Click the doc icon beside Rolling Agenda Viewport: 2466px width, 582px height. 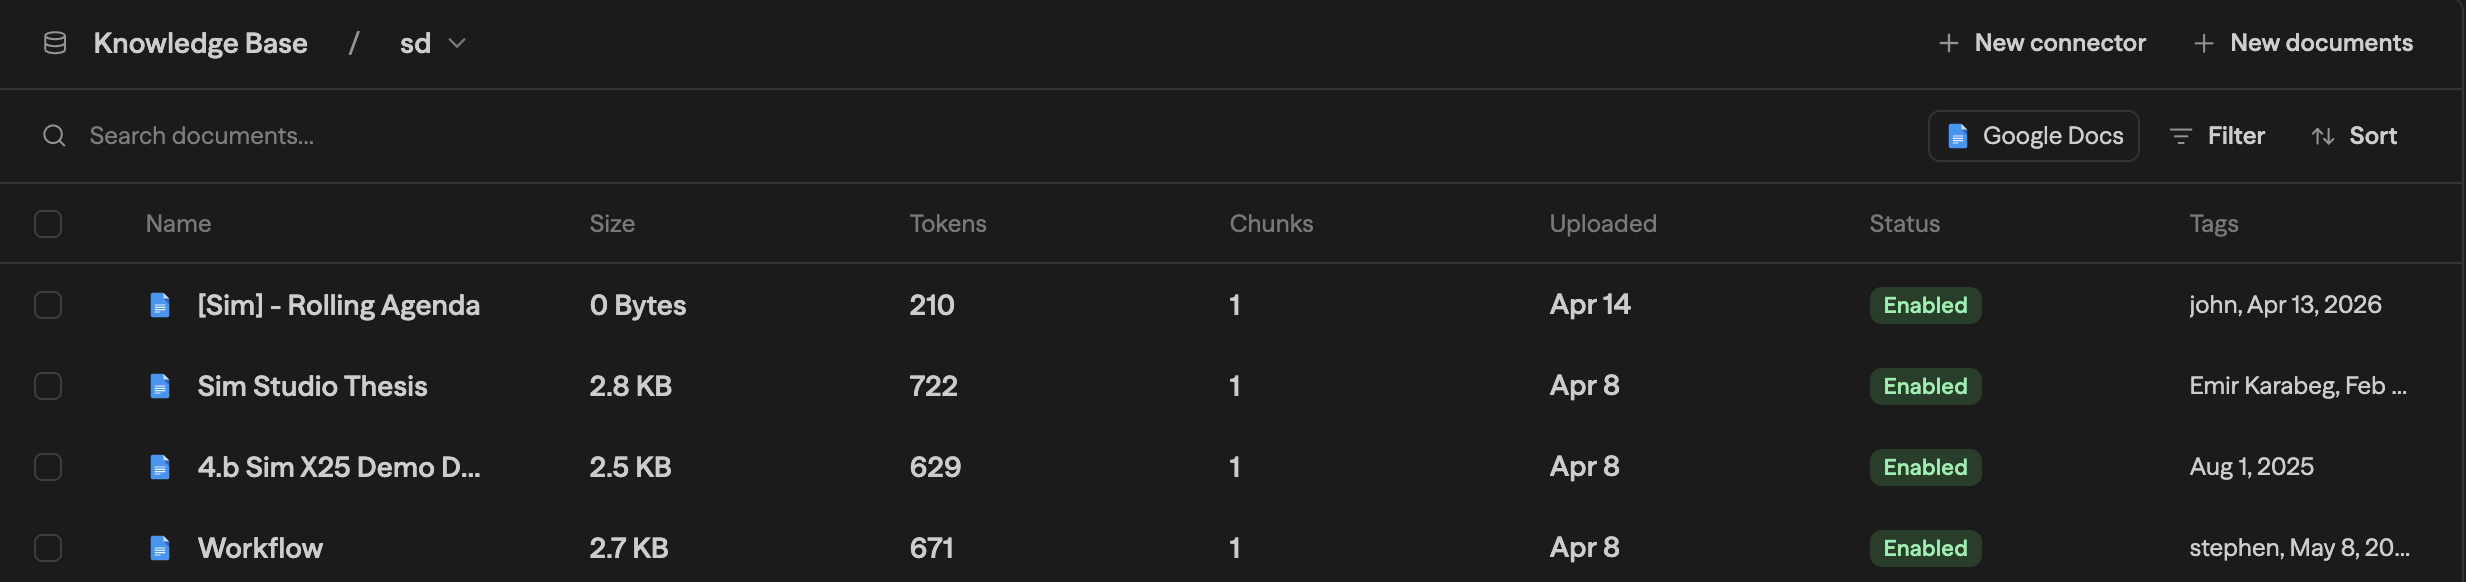point(160,305)
